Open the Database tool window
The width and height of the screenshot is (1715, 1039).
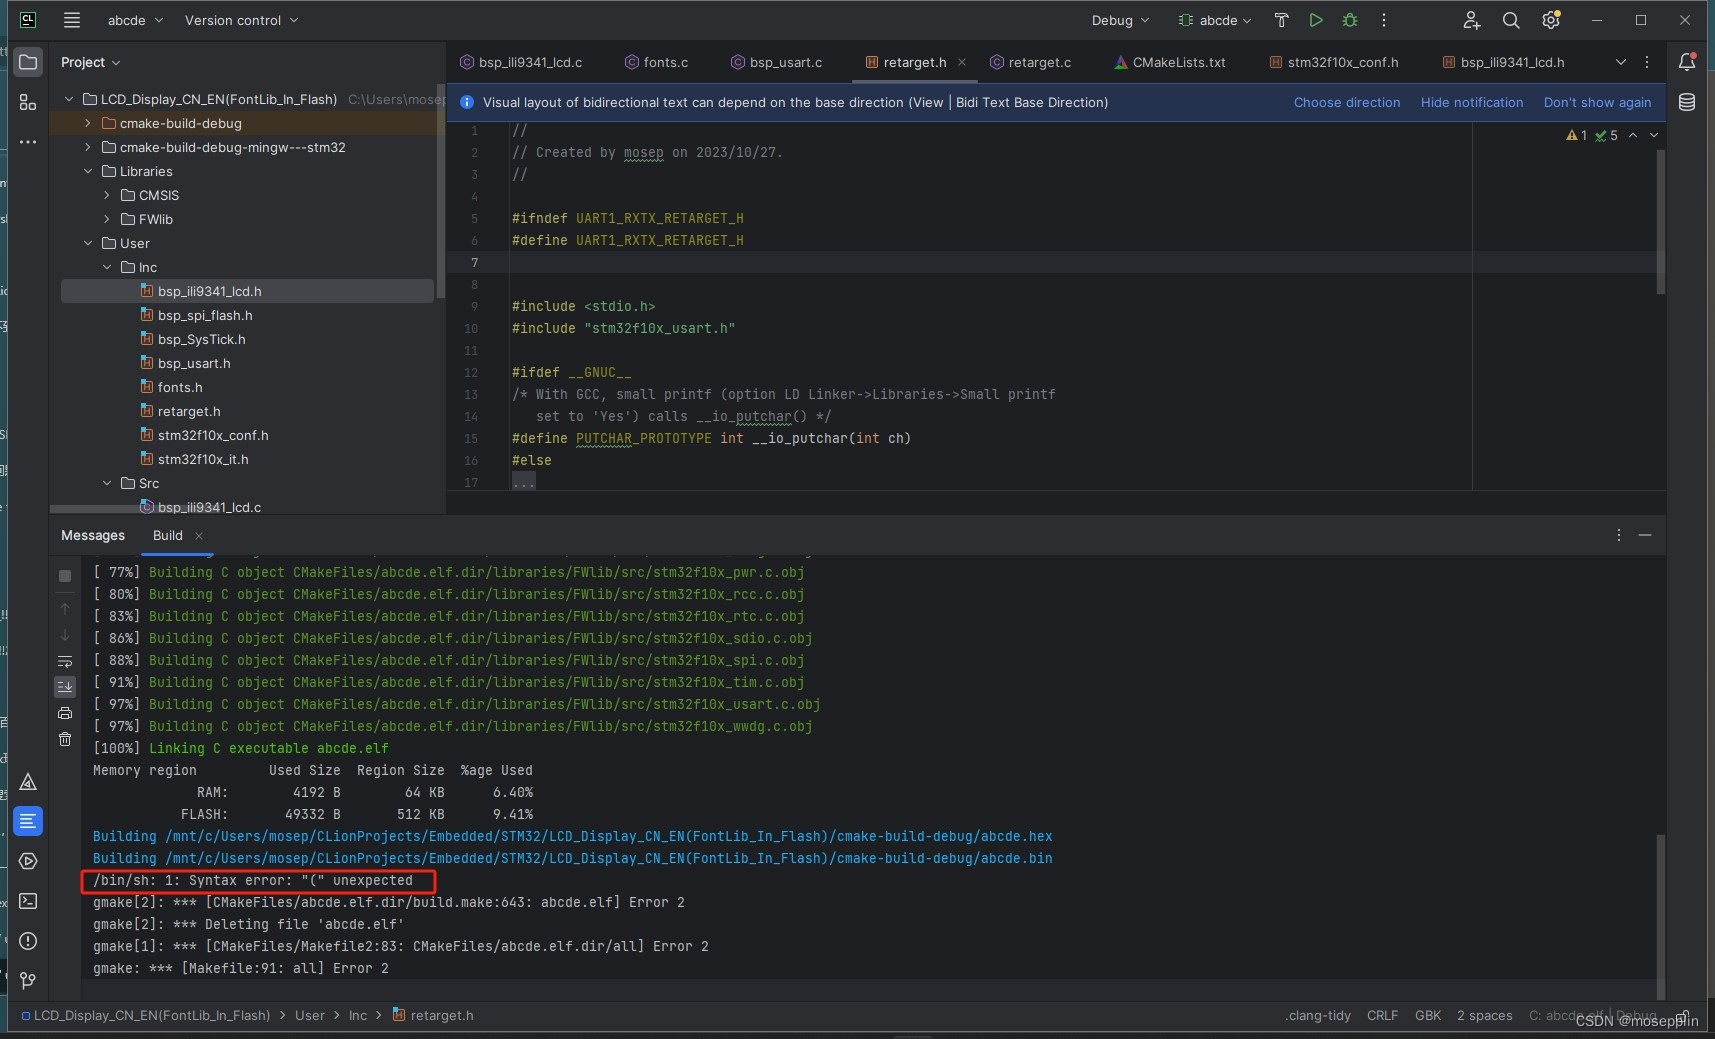point(1688,102)
